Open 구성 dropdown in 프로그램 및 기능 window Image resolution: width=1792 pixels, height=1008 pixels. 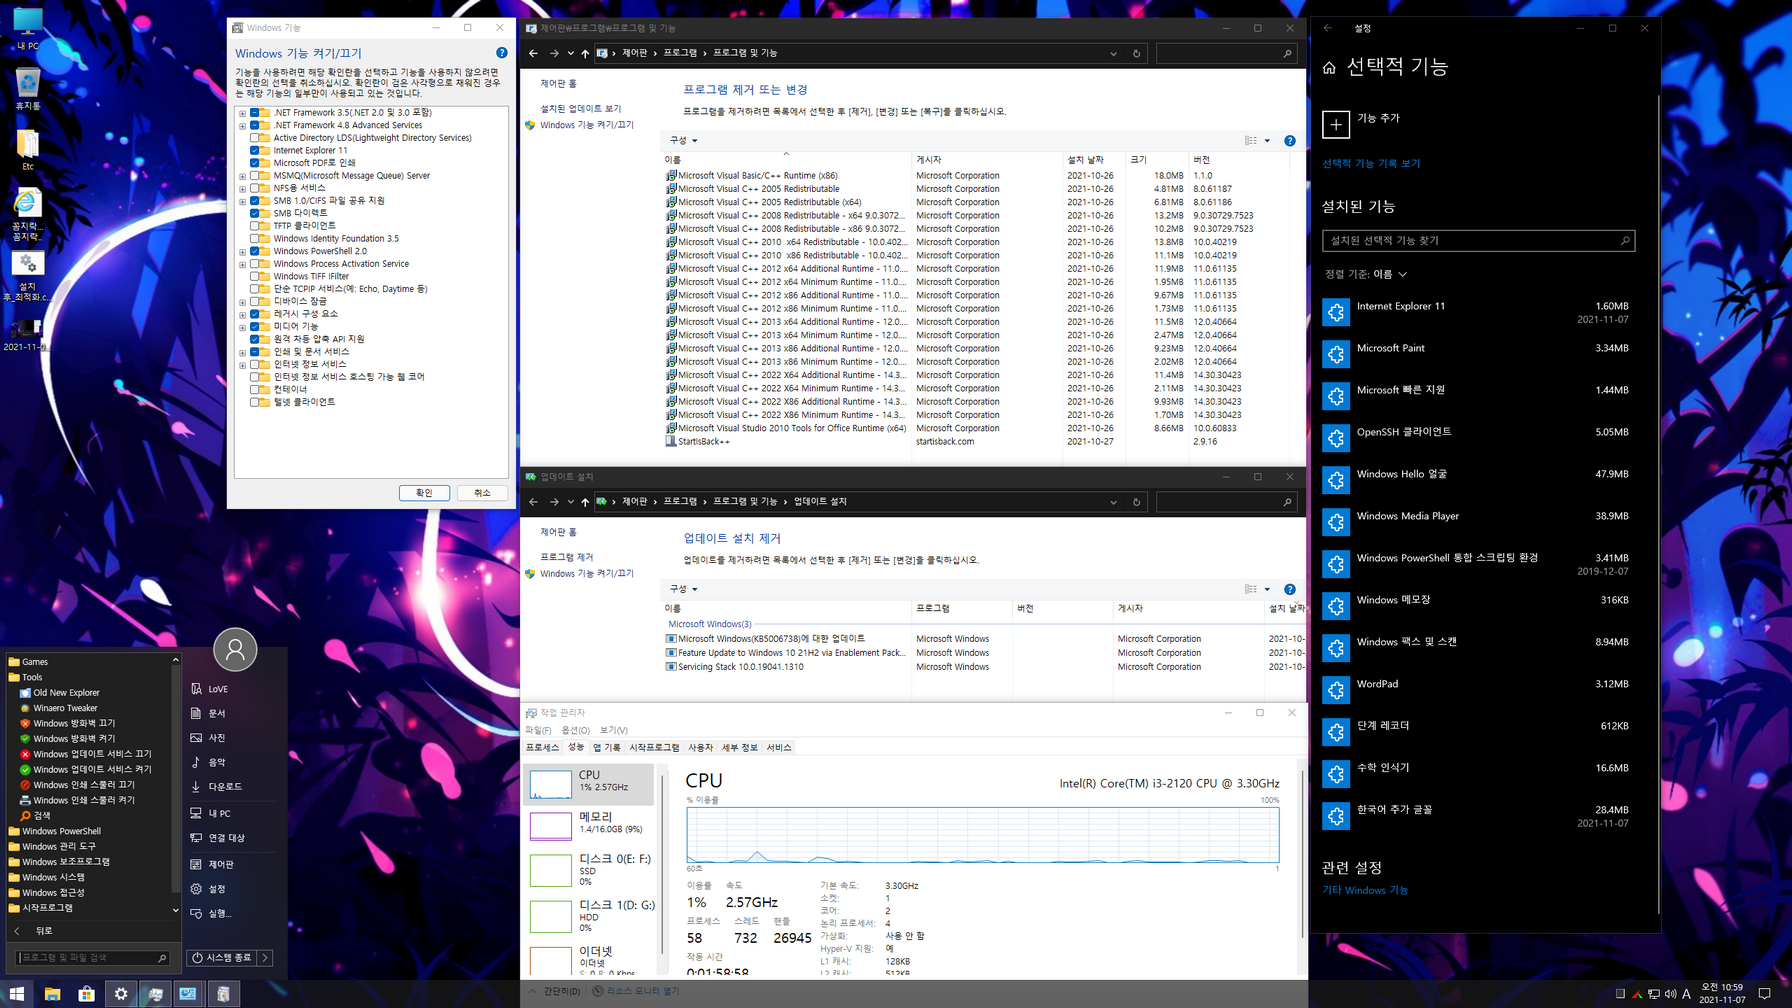click(x=683, y=141)
